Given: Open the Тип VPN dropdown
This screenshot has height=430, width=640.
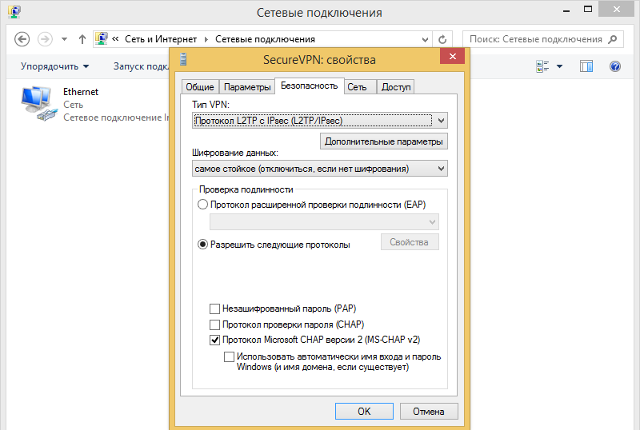Looking at the screenshot, I should [x=320, y=121].
